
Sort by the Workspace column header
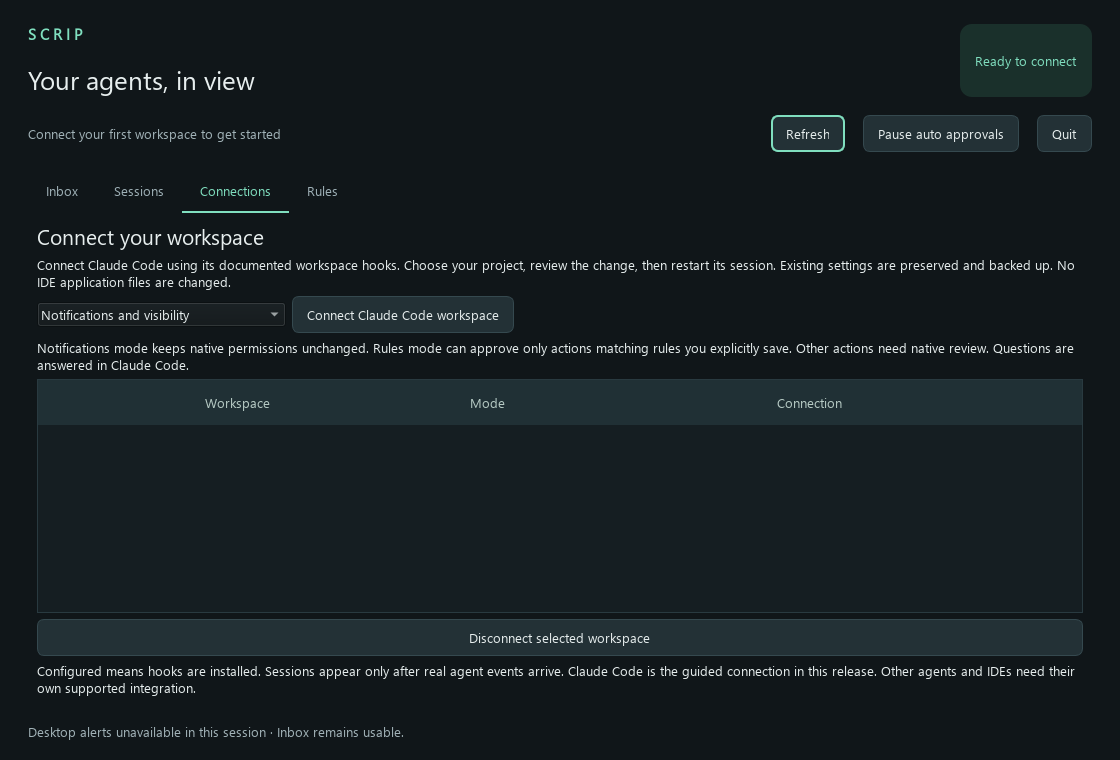pos(237,404)
